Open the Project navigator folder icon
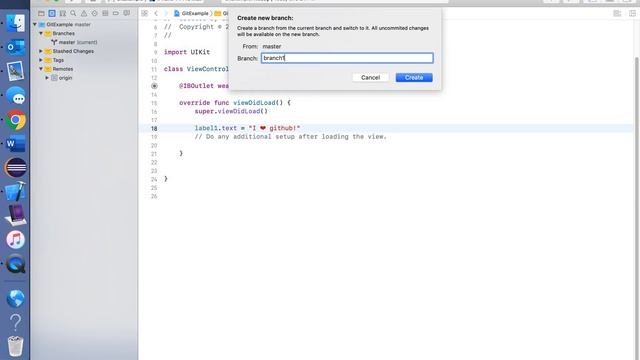This screenshot has width=640, height=360. pos(41,13)
